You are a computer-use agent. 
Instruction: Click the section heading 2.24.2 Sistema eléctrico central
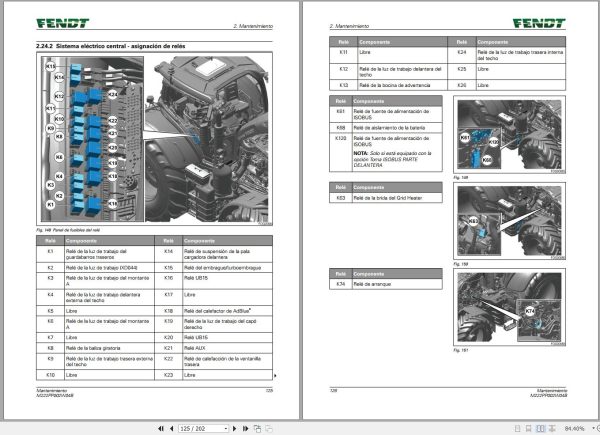click(111, 46)
